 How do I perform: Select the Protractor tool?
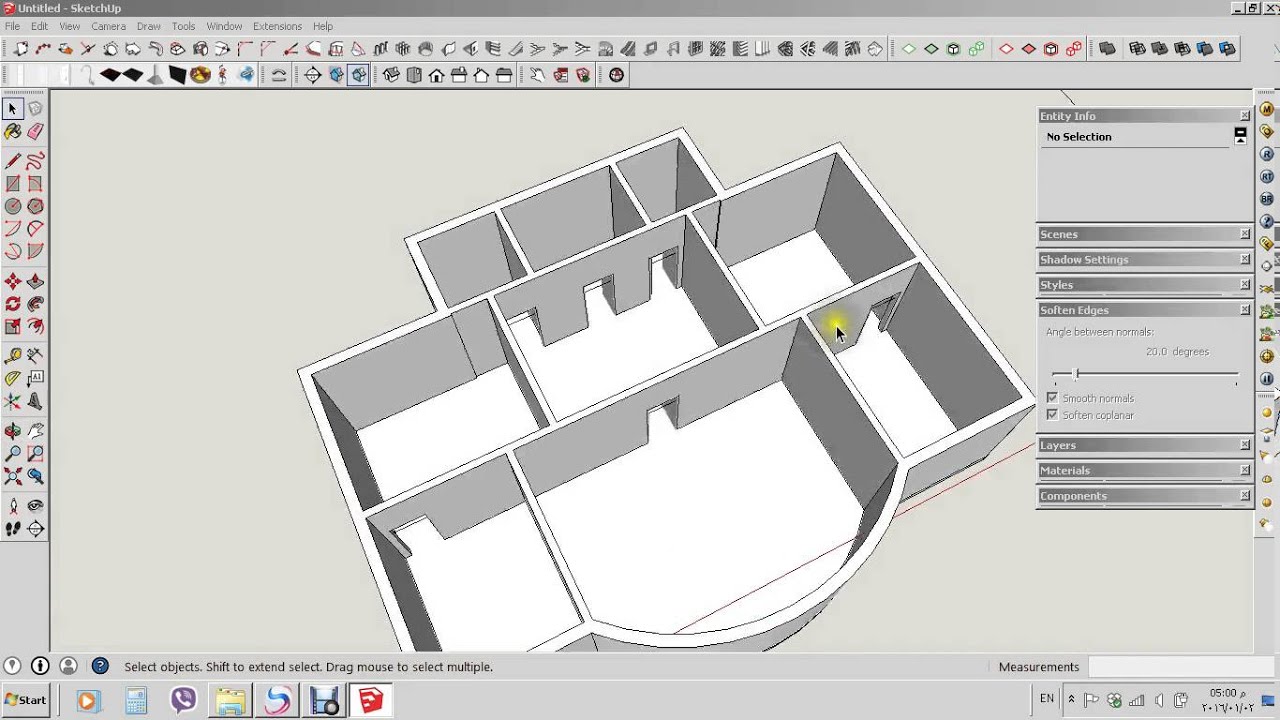click(13, 378)
